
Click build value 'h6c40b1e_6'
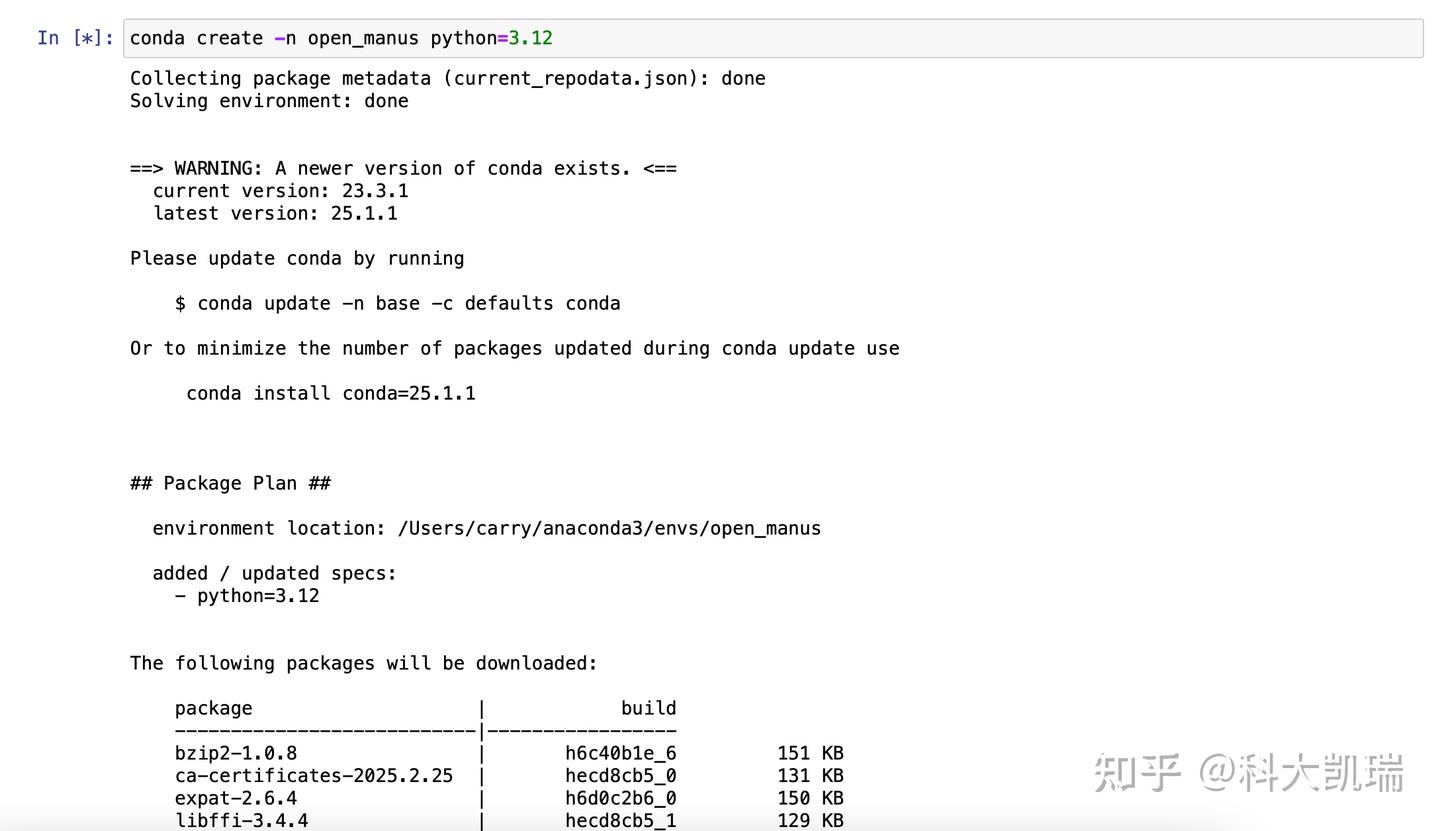621,753
